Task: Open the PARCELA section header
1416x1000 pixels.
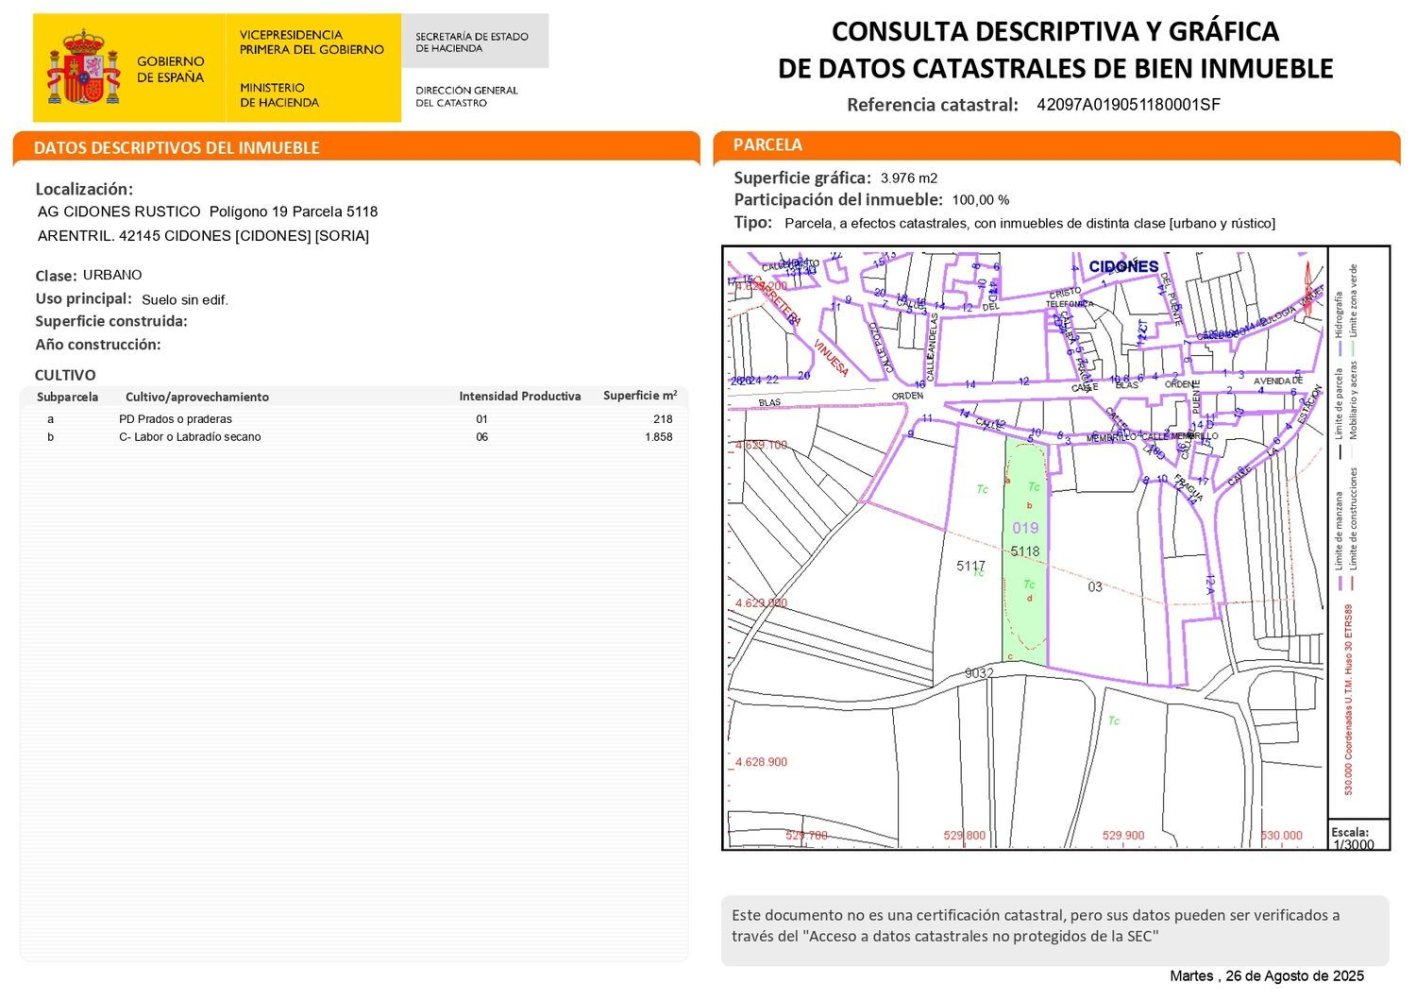Action: 768,145
